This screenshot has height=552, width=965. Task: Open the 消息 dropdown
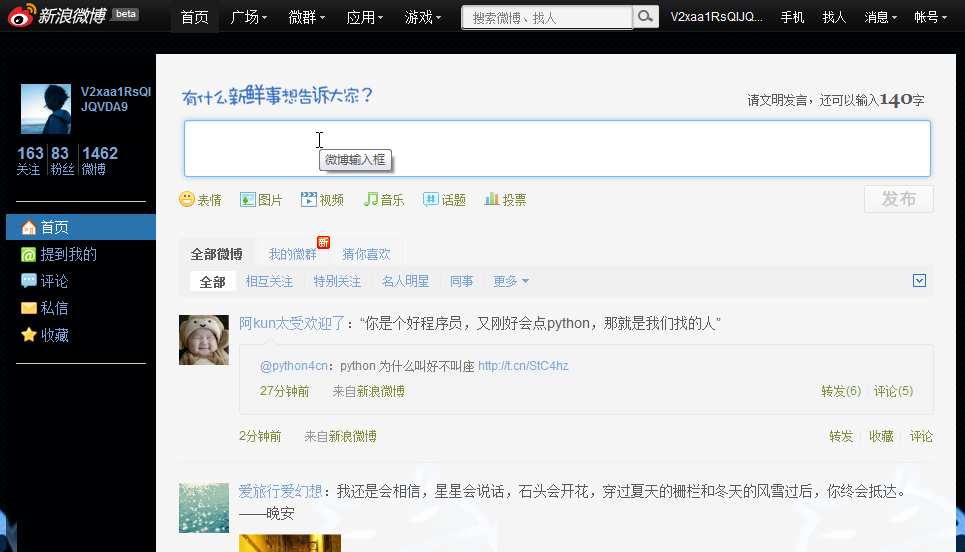click(880, 17)
